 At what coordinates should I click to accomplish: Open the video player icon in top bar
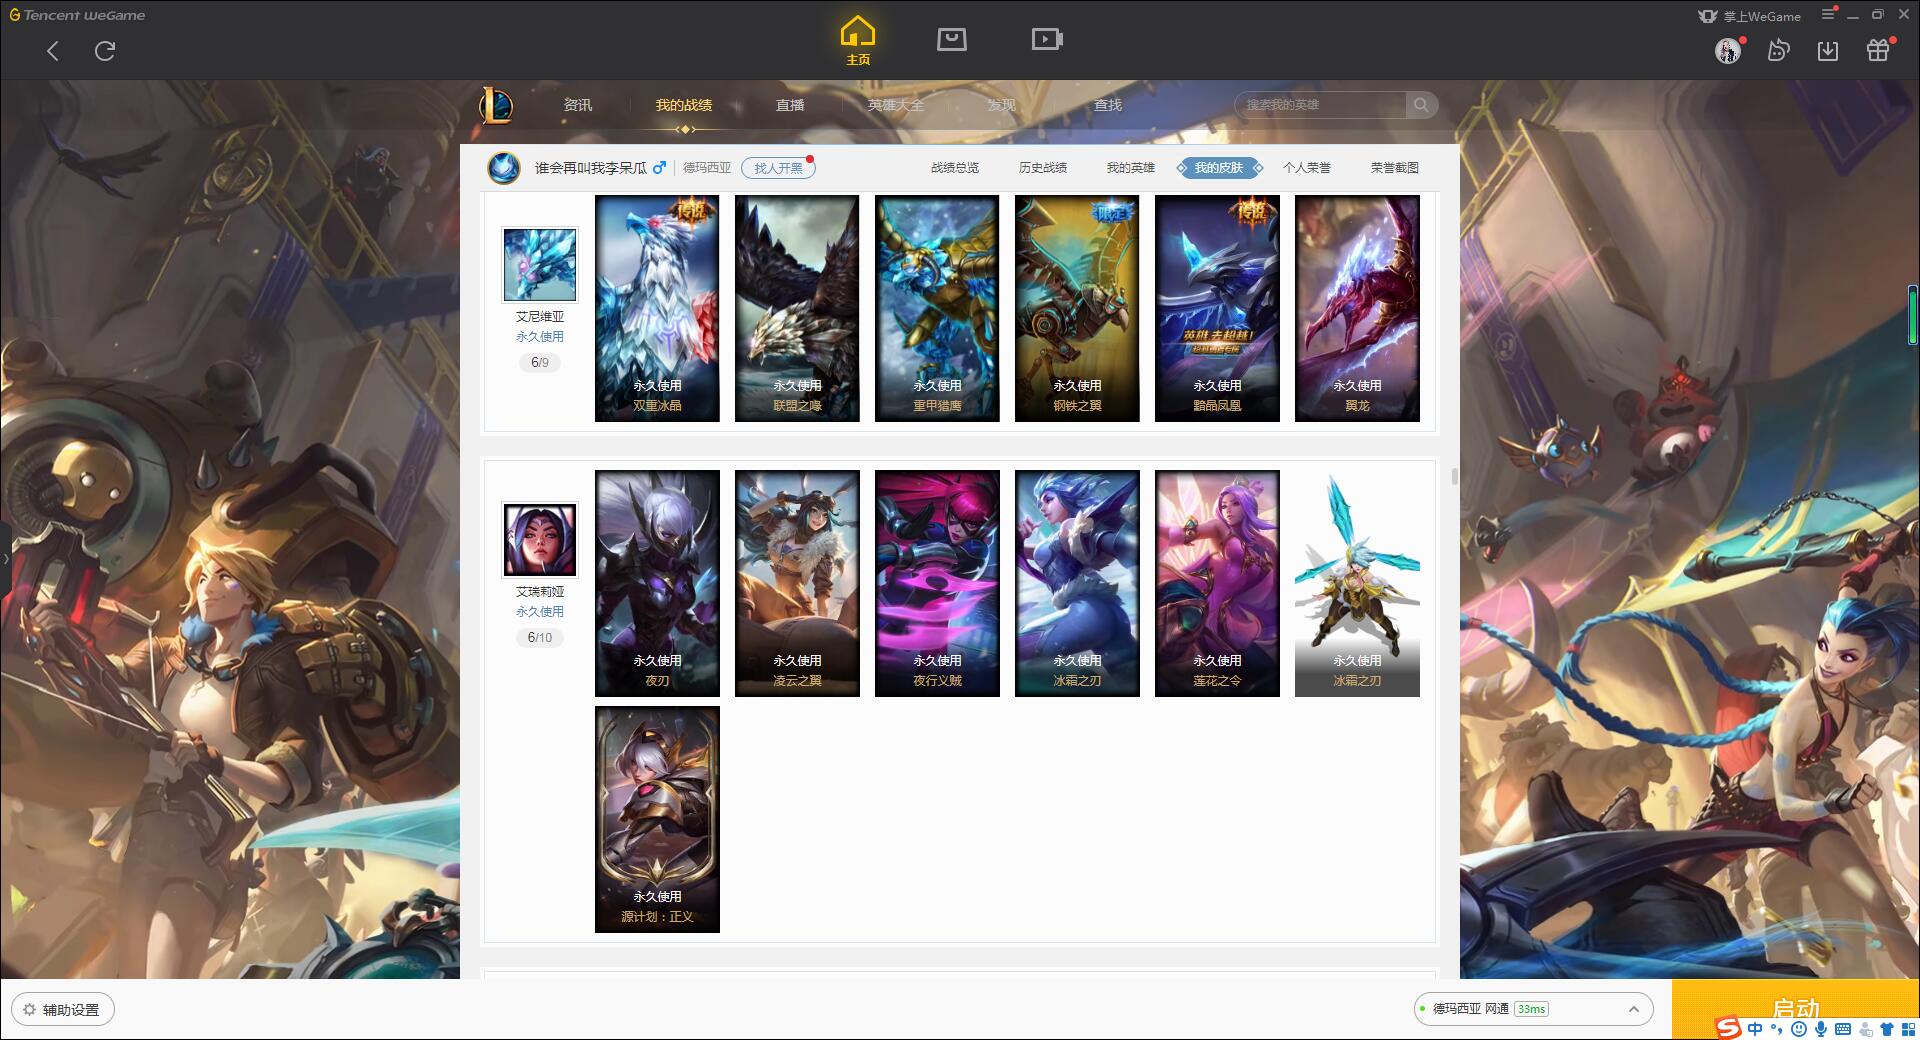(x=1047, y=39)
